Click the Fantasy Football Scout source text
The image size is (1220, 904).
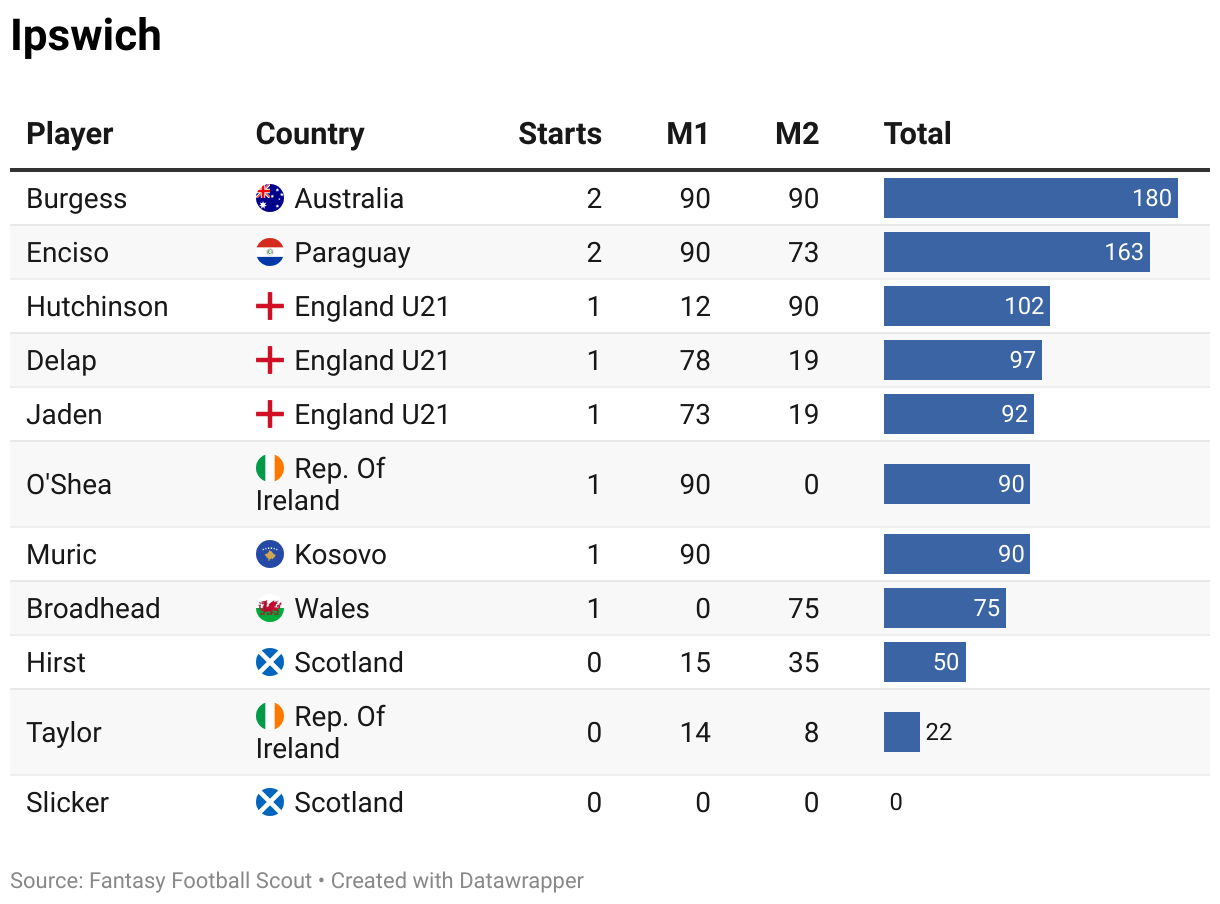point(200,881)
